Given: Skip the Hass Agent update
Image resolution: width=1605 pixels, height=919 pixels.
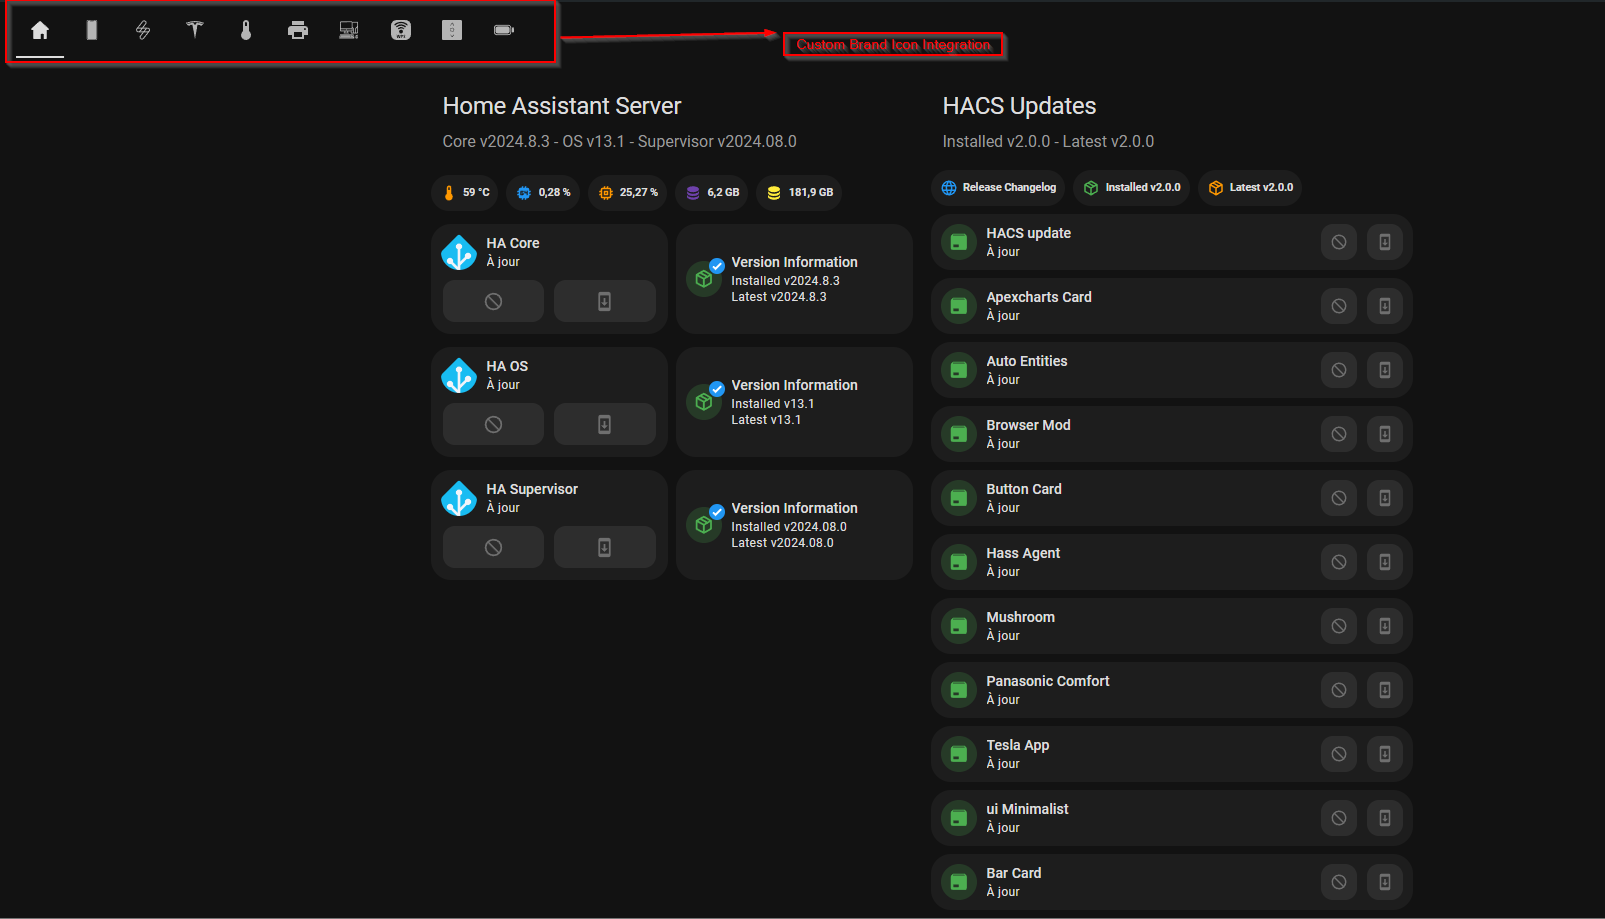Looking at the screenshot, I should pyautogui.click(x=1338, y=562).
